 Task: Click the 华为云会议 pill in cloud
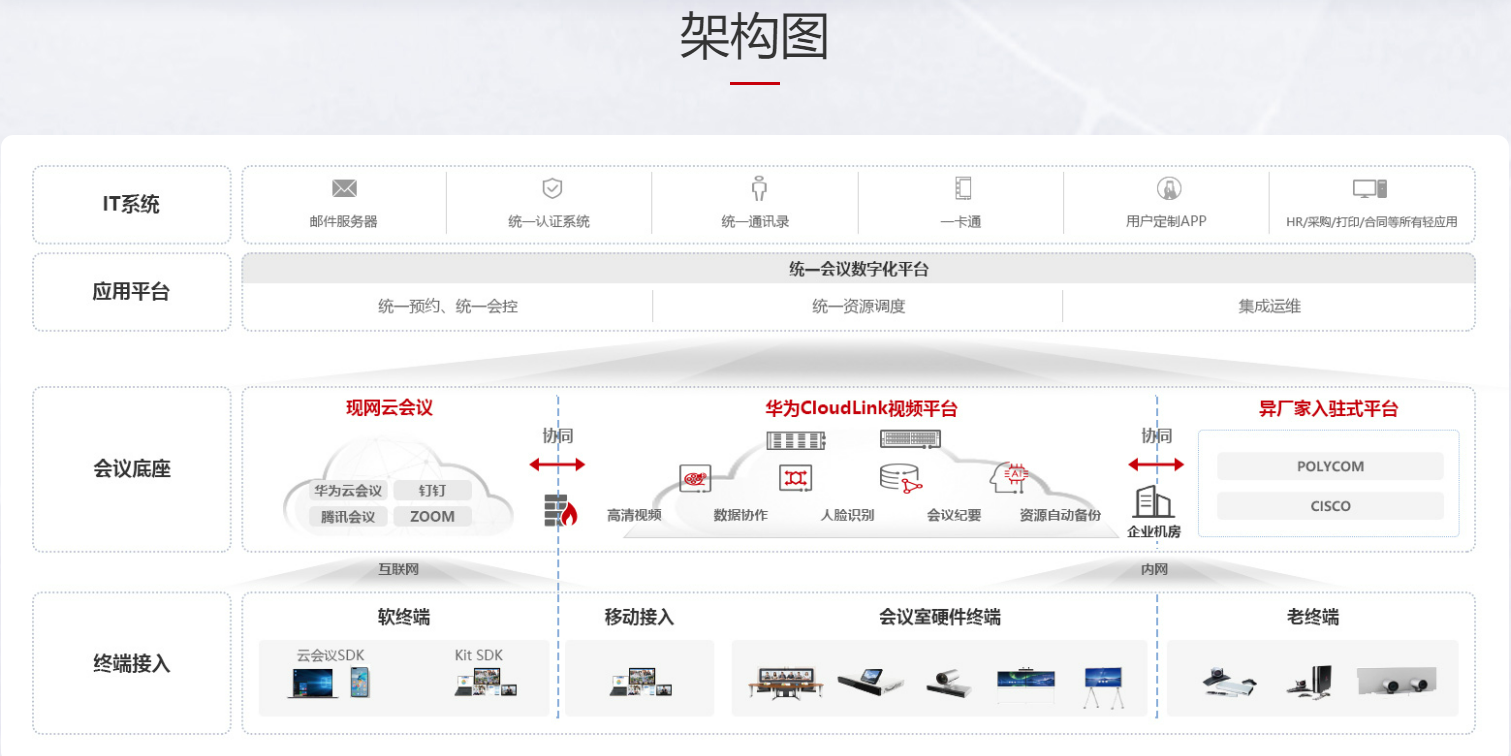348,491
